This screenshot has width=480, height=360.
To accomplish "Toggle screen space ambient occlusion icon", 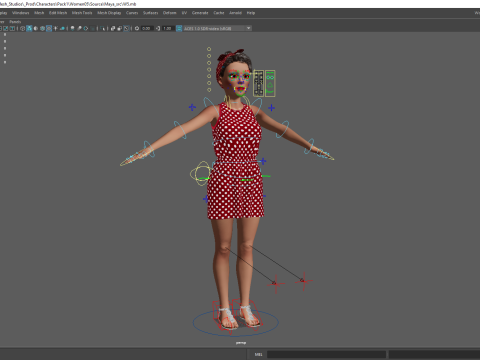I will (72, 29).
